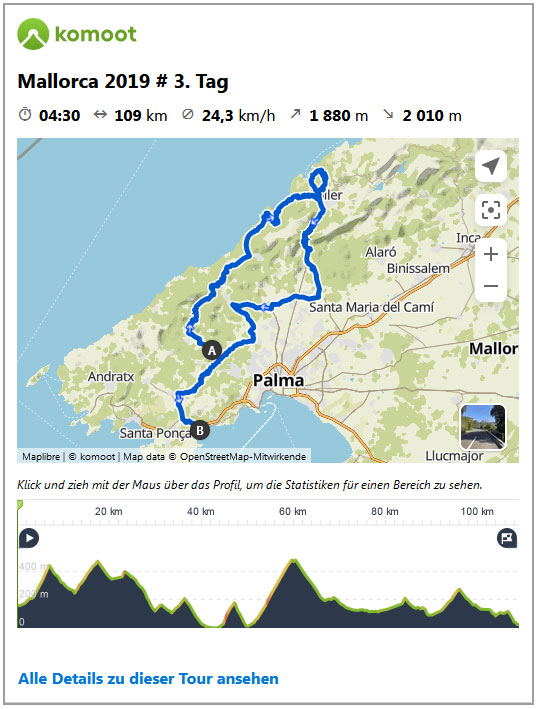Zoom out with the minus button
Viewport: 538px width, 709px height.
(491, 286)
